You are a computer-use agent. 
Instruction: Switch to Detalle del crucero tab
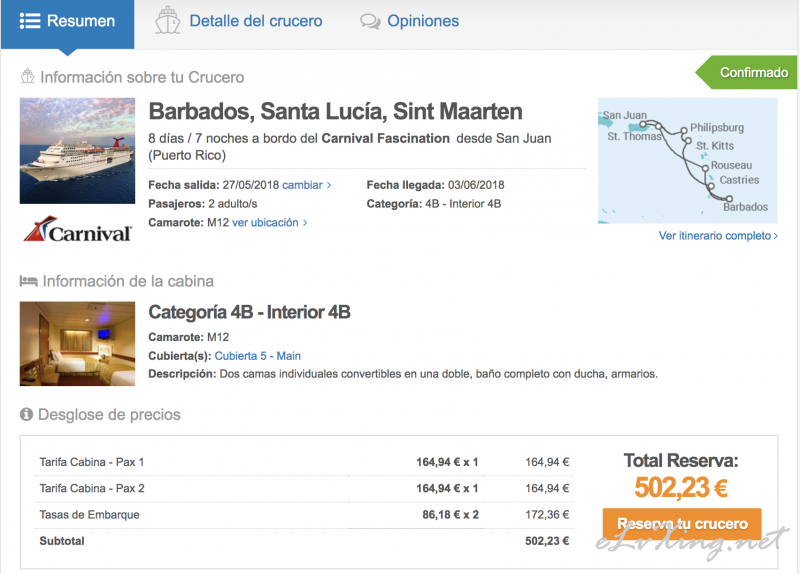[x=239, y=21]
